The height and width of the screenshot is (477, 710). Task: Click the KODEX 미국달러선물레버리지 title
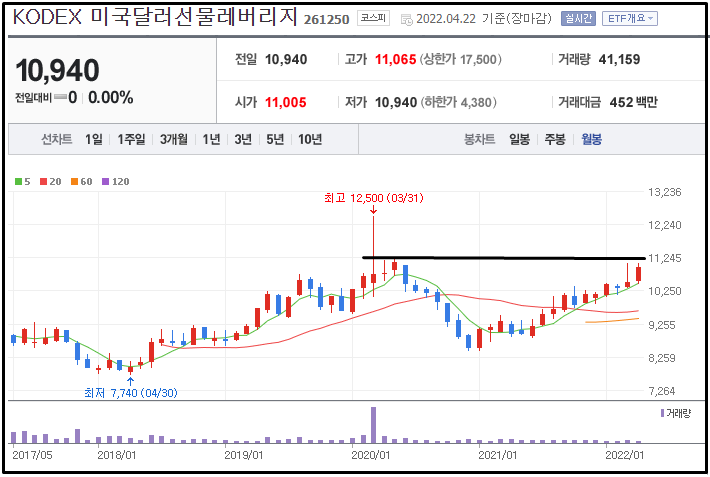(x=155, y=17)
